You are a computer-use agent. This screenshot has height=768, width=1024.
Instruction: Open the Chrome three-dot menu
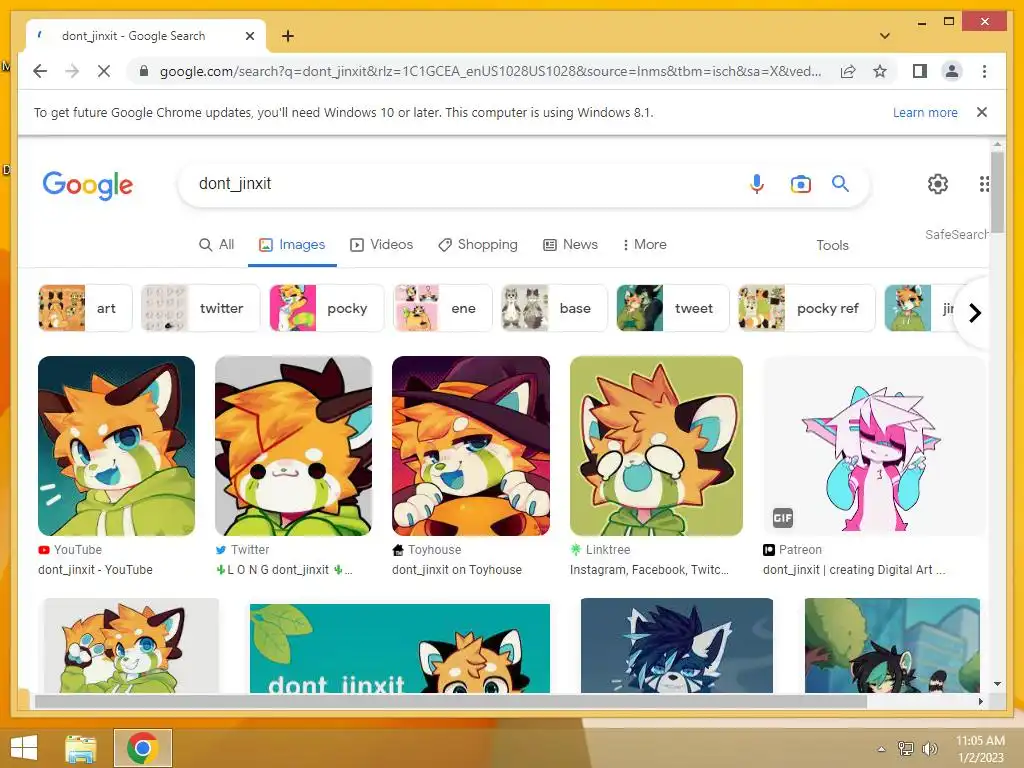[984, 71]
